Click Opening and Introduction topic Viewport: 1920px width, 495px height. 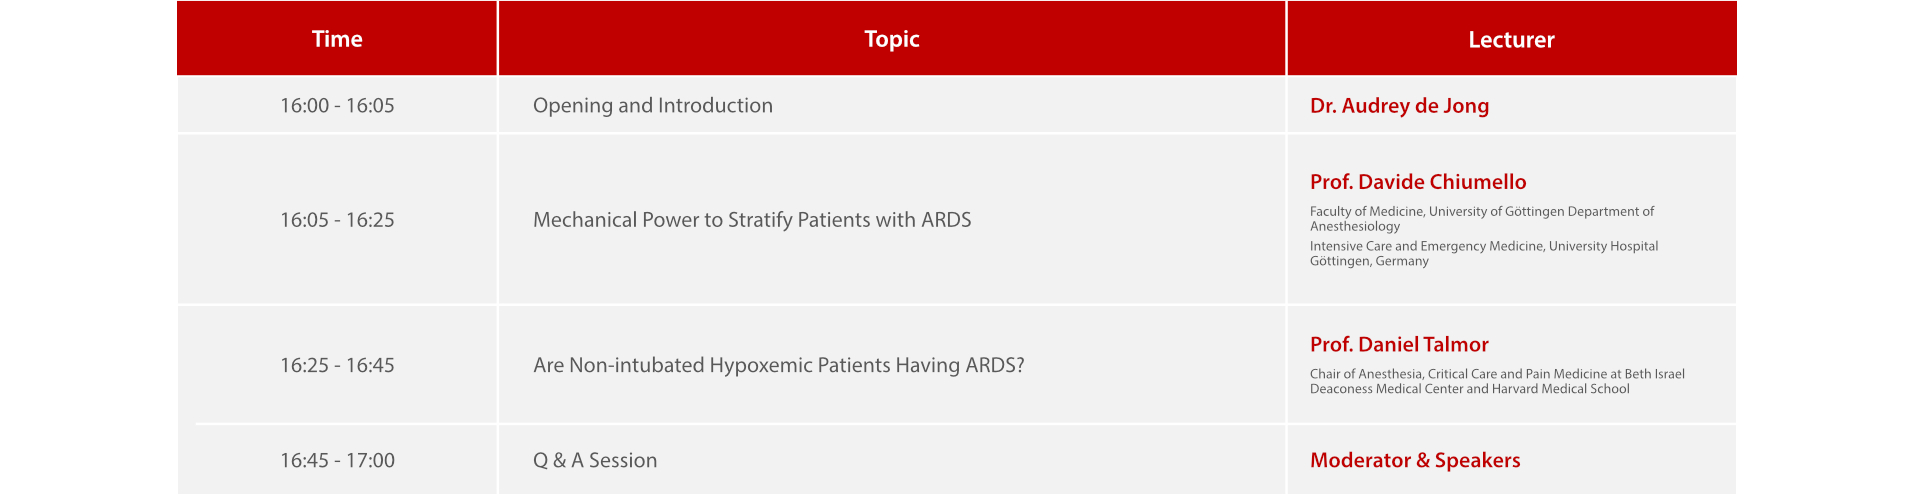tap(652, 106)
